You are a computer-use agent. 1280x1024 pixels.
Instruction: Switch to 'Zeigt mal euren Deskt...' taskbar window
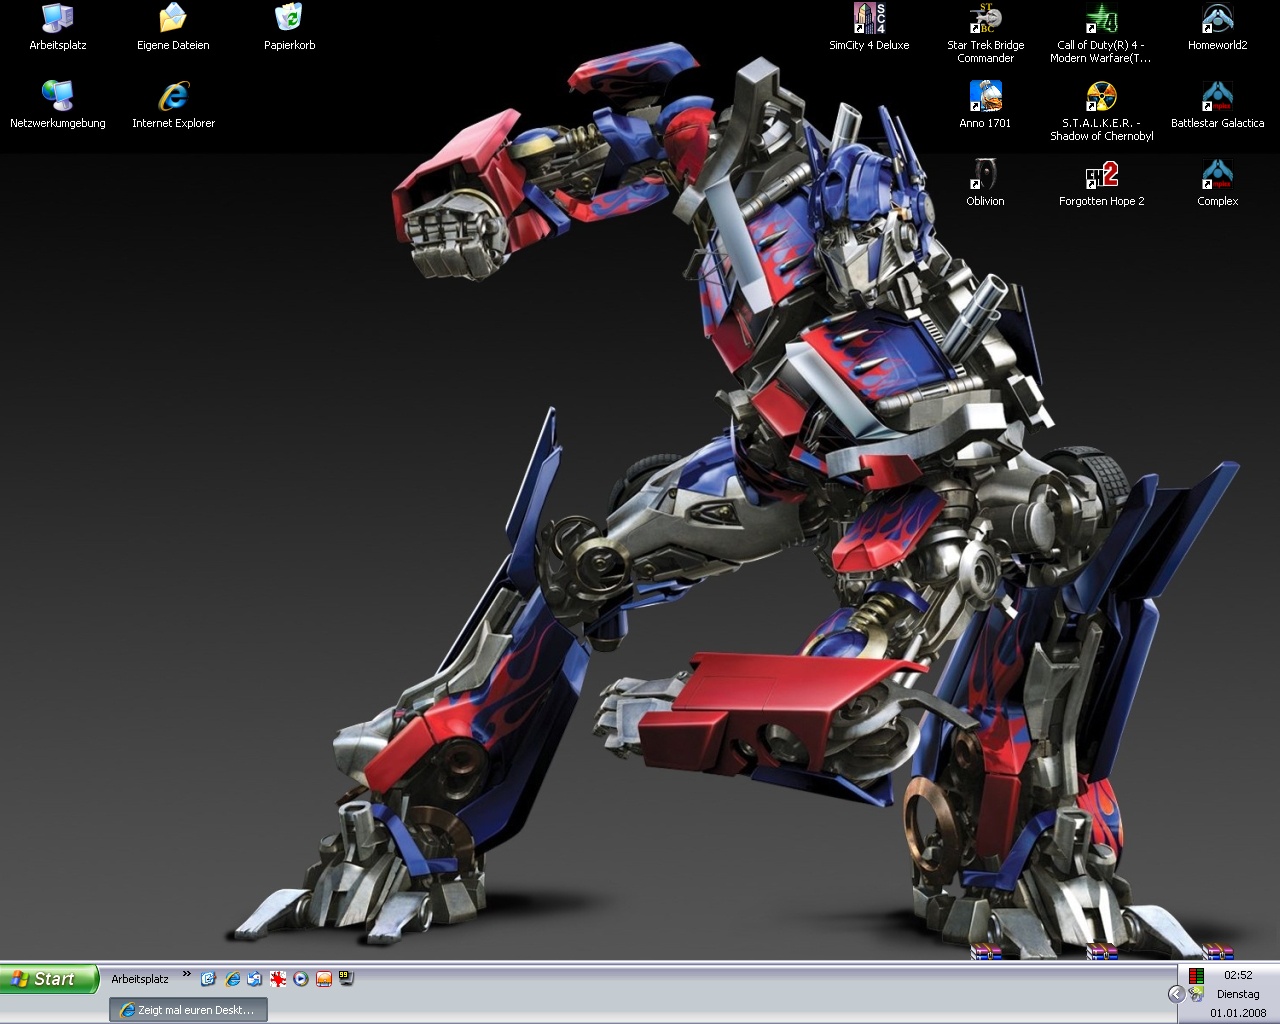[188, 1010]
